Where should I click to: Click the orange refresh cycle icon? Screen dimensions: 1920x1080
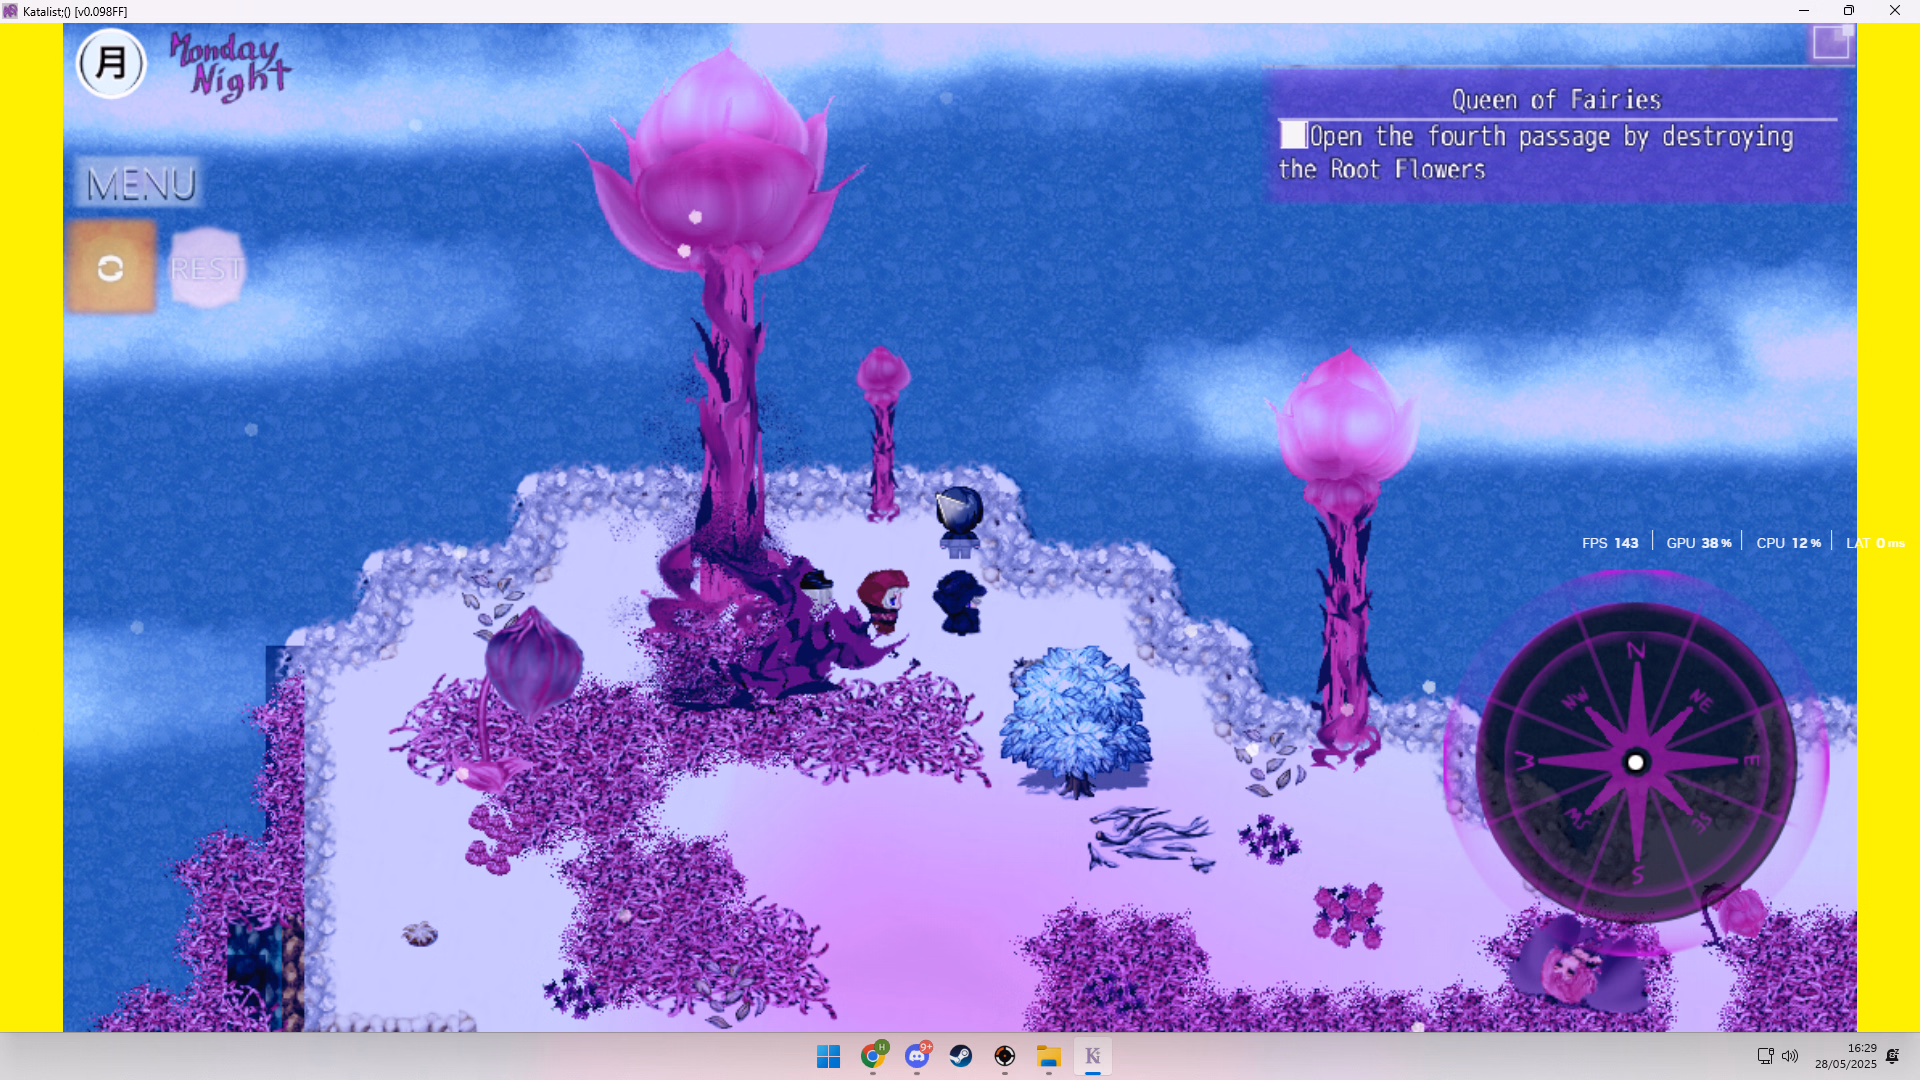tap(111, 267)
